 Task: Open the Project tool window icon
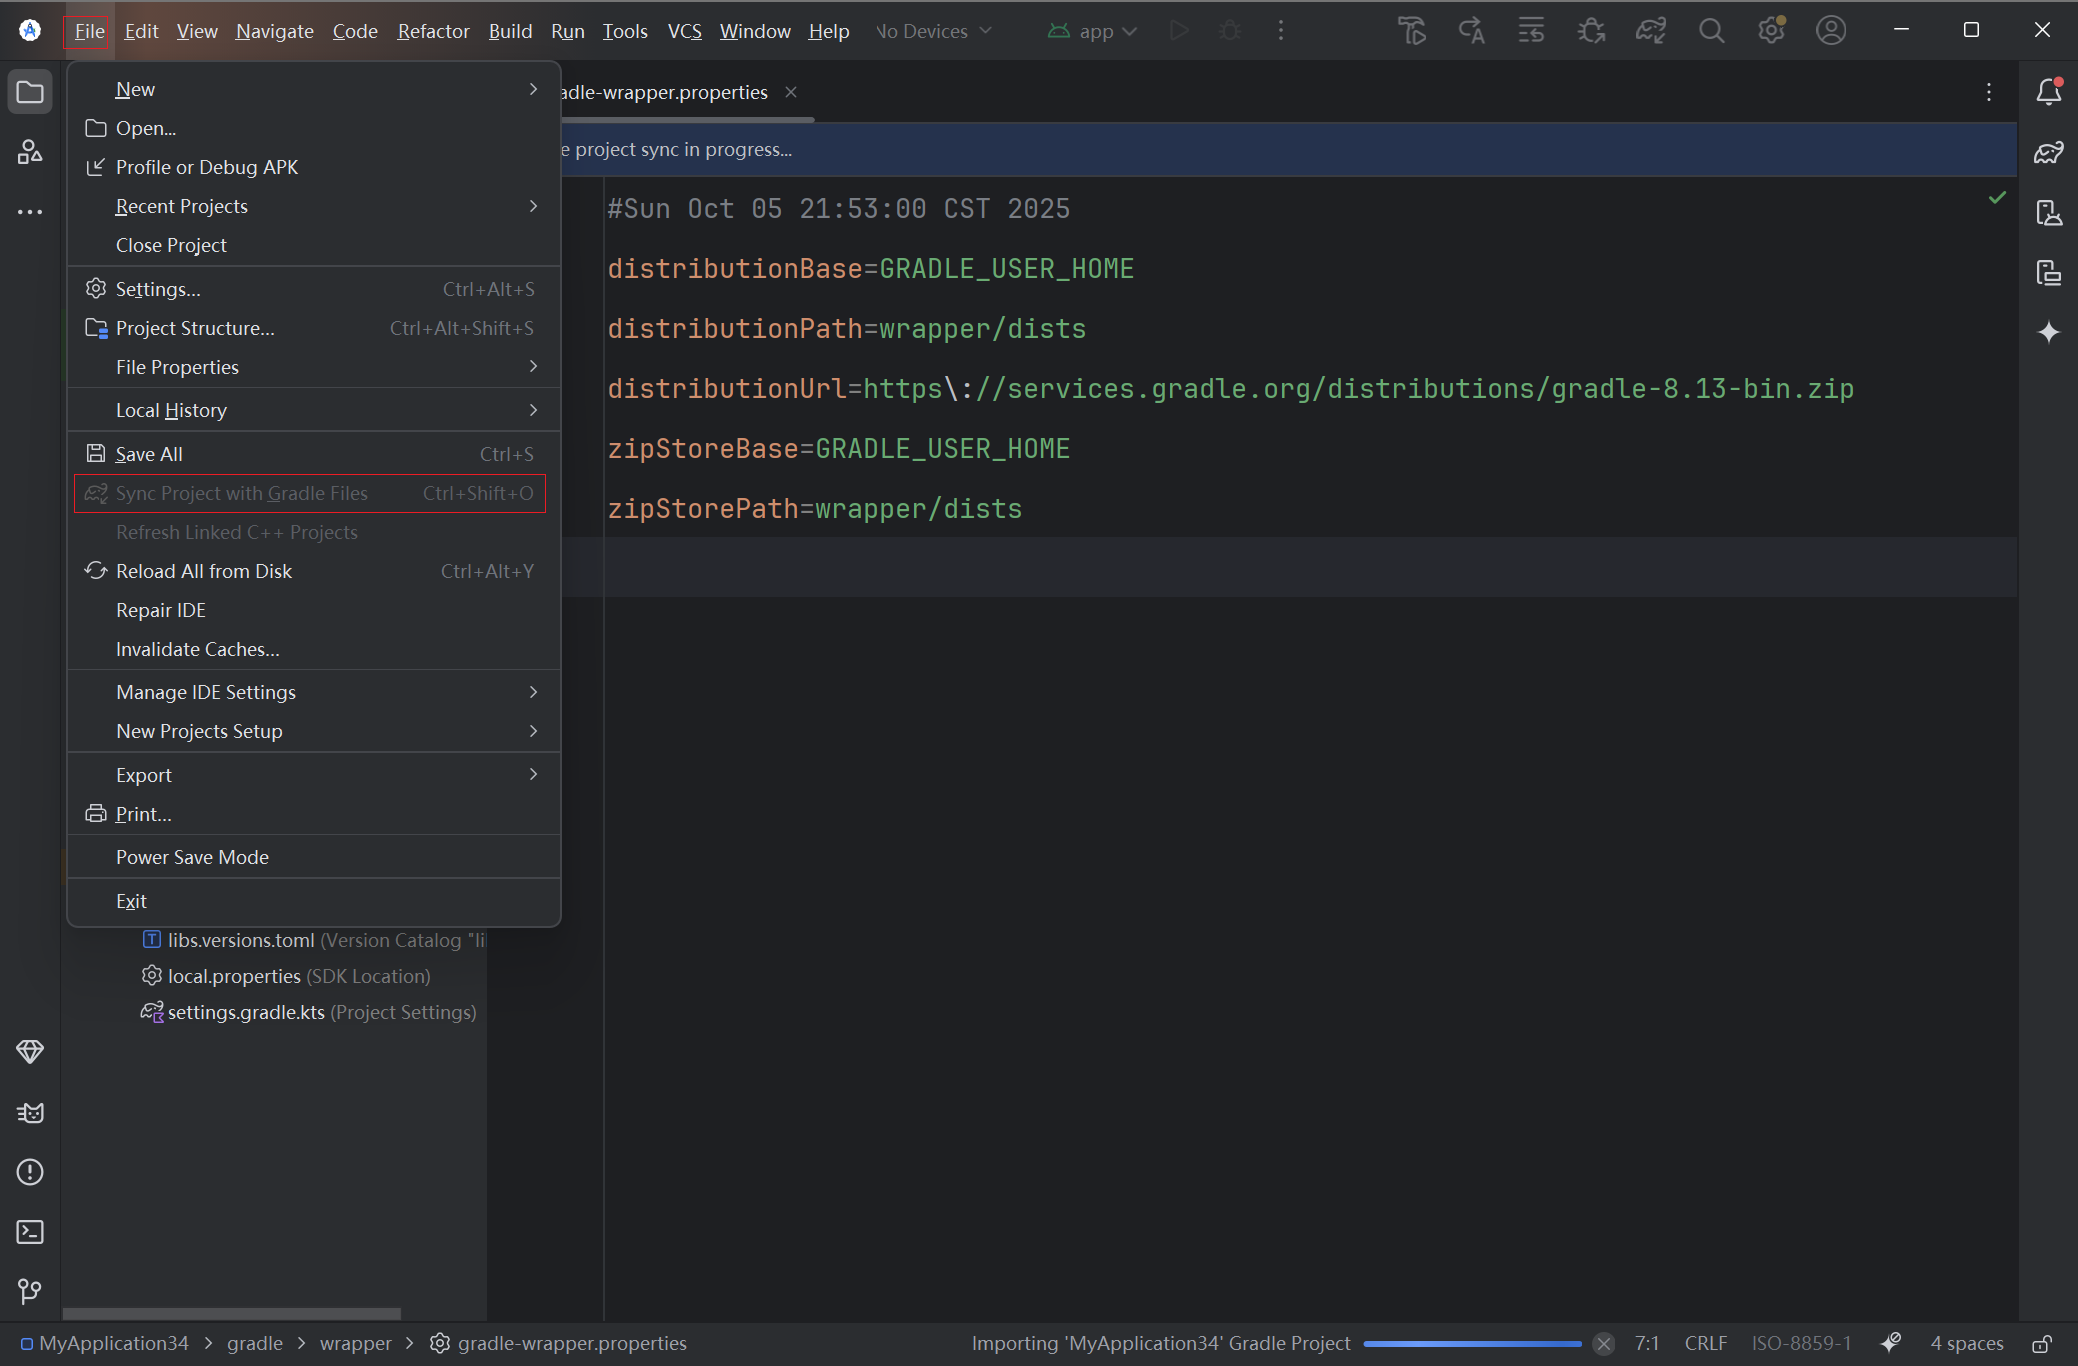coord(30,92)
